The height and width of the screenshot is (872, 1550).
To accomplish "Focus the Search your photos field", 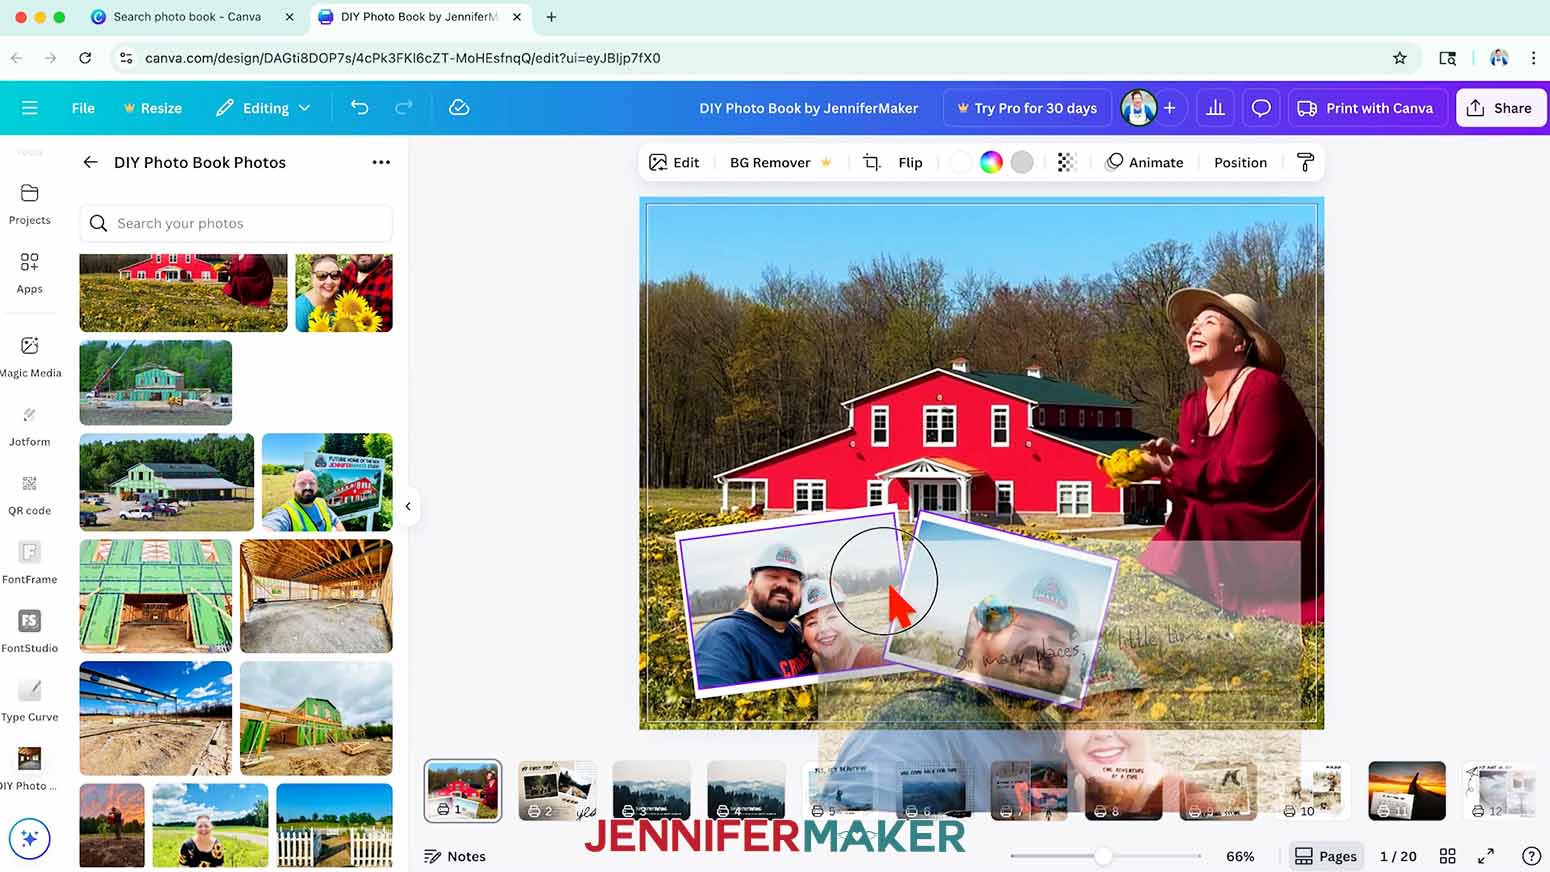I will (x=236, y=223).
